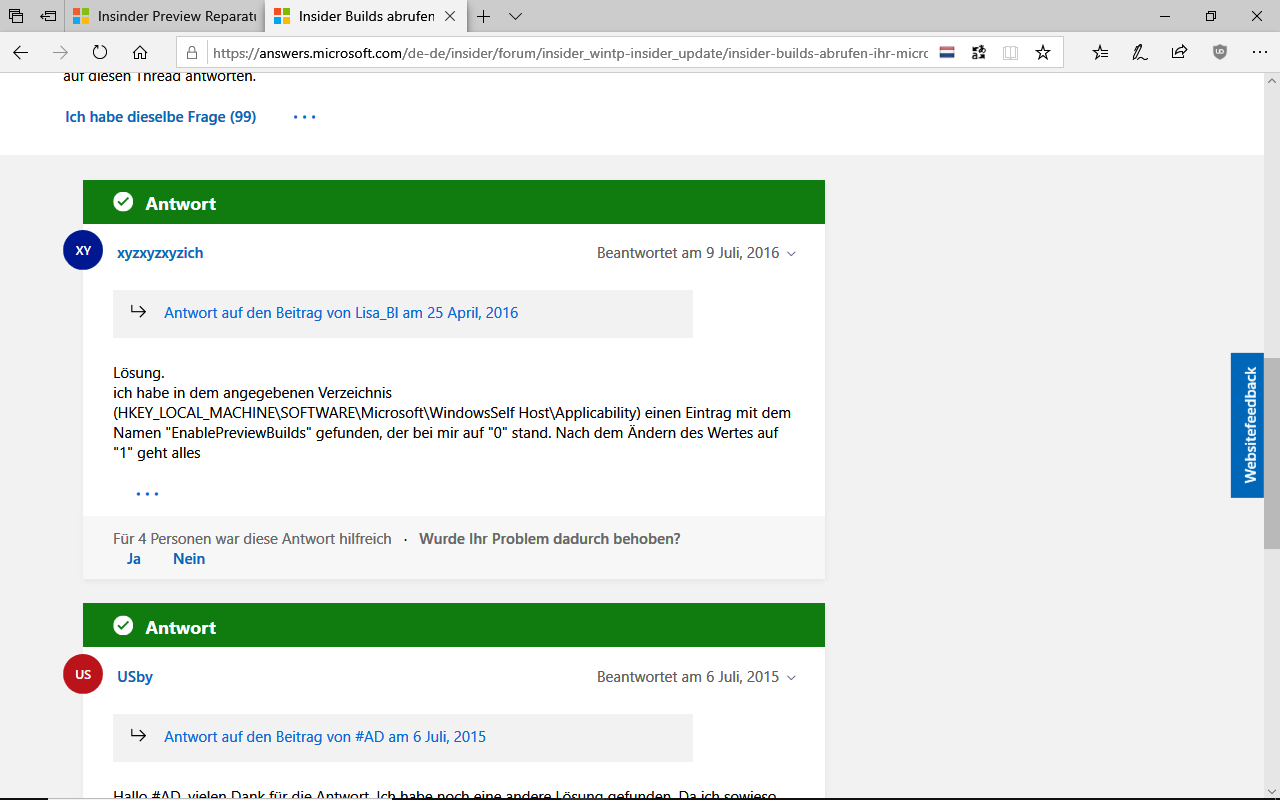1280x800 pixels.
Task: Open reply to #AD post link
Action: click(325, 737)
